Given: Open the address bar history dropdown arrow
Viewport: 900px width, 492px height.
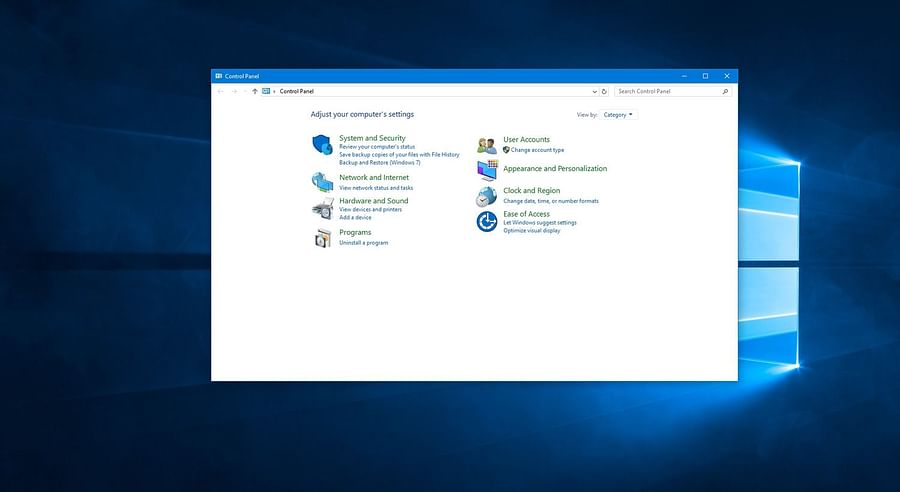Looking at the screenshot, I should click(595, 91).
